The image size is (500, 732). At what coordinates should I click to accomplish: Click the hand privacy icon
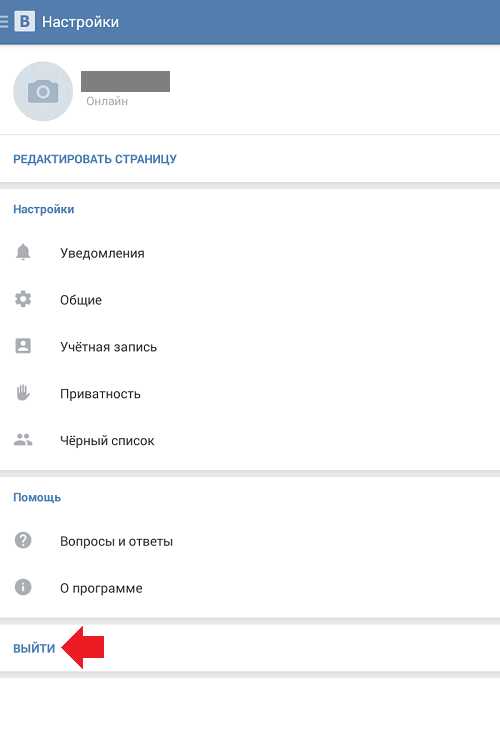click(23, 393)
